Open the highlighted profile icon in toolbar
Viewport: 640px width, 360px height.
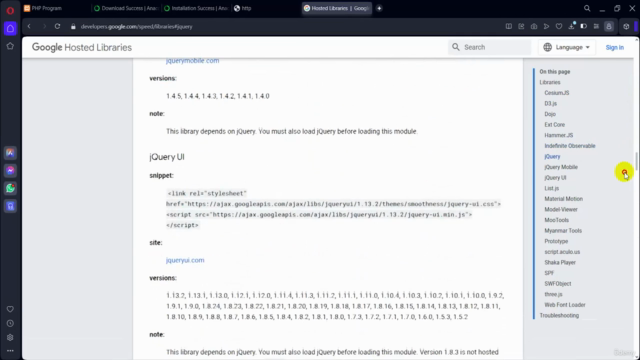coord(609,27)
